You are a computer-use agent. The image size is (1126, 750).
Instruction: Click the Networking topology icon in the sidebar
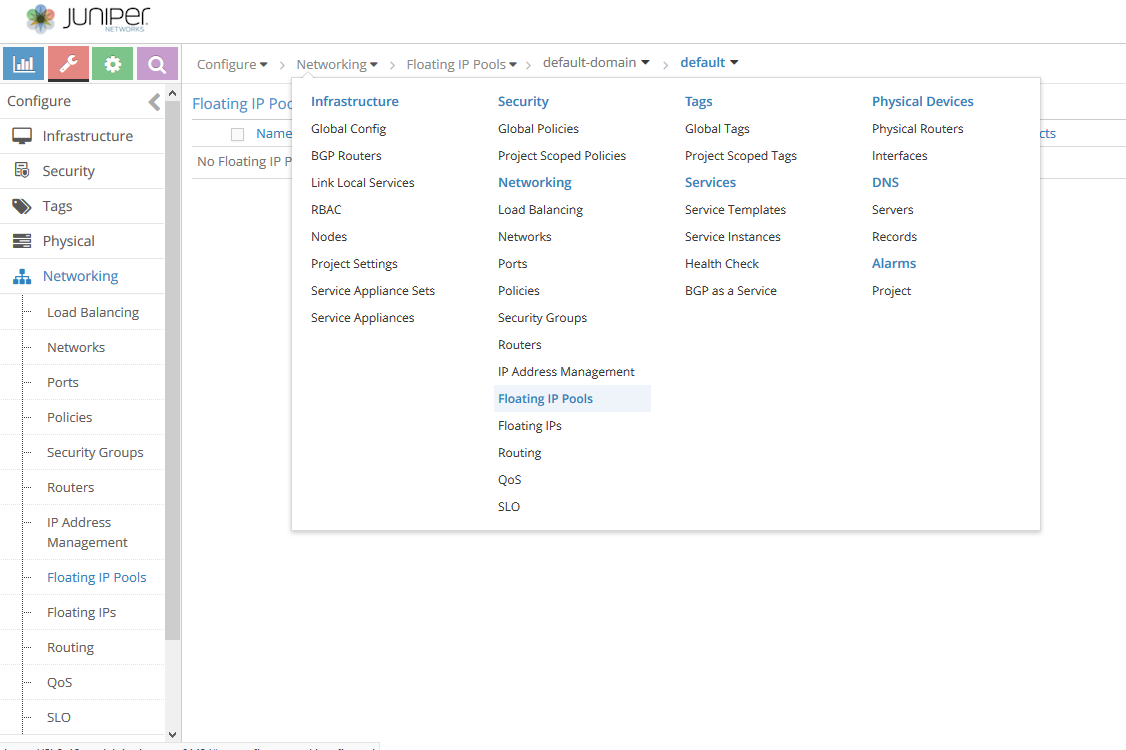(22, 277)
